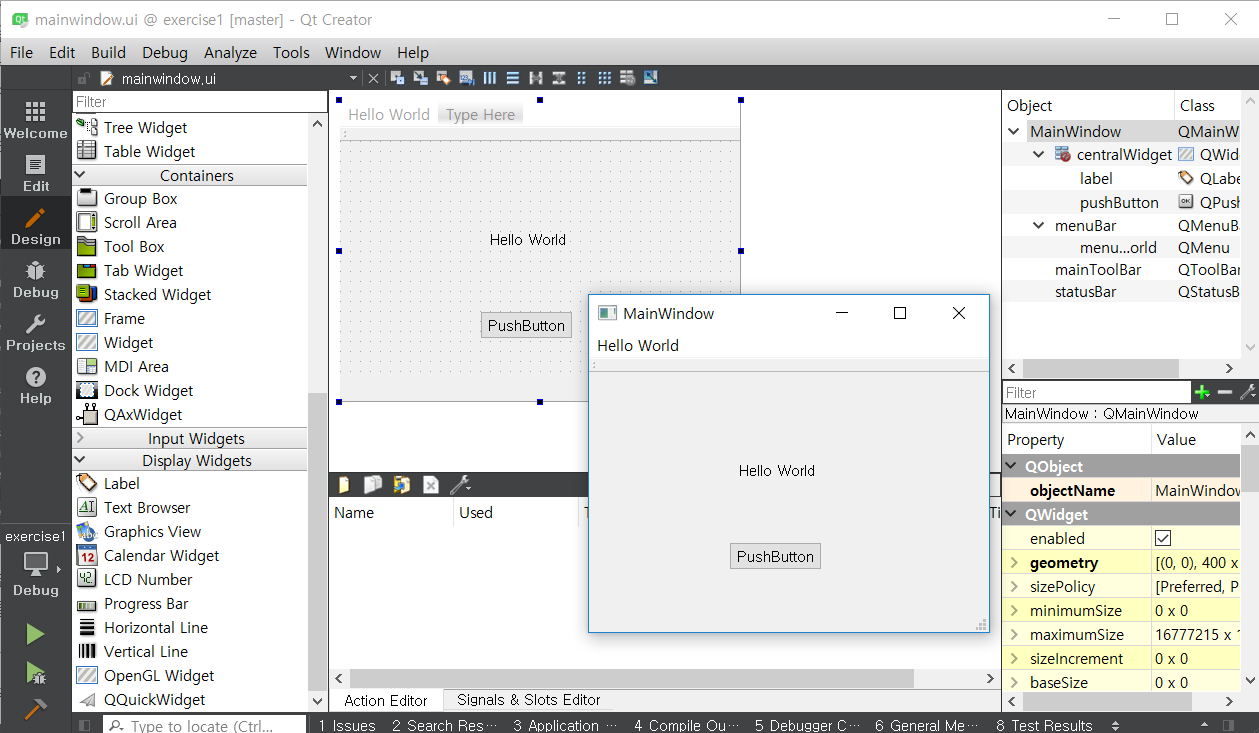Collapse MainWindow in Object tree
1259x733 pixels.
1014,131
